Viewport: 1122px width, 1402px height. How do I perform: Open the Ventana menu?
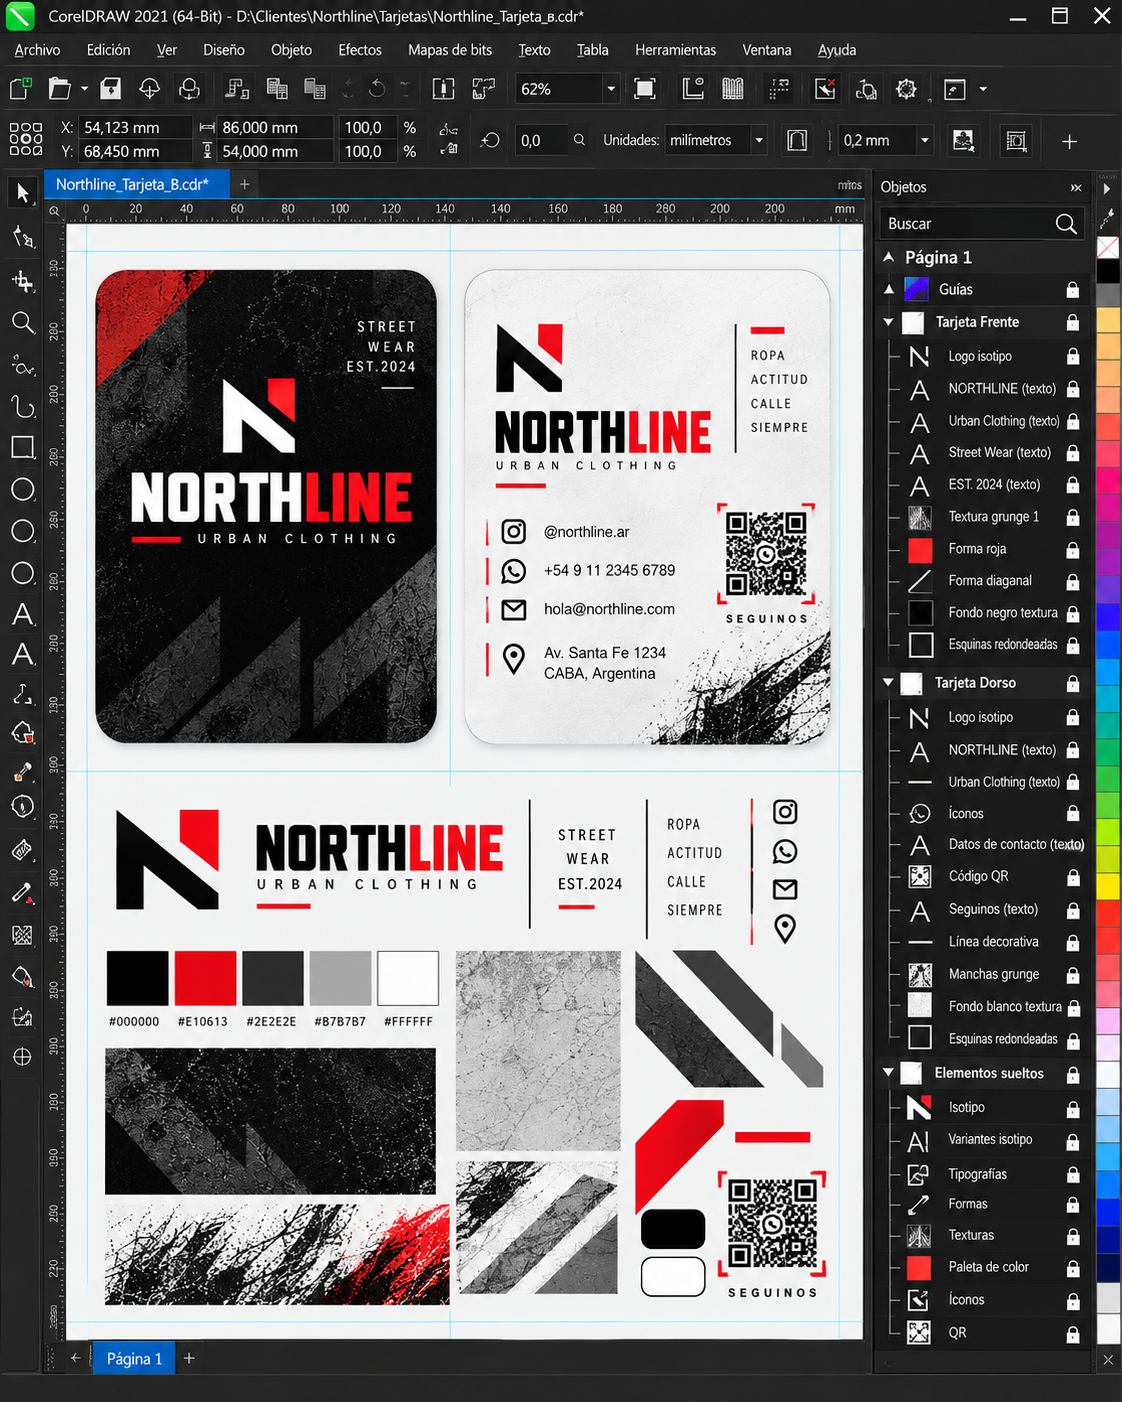tap(767, 50)
